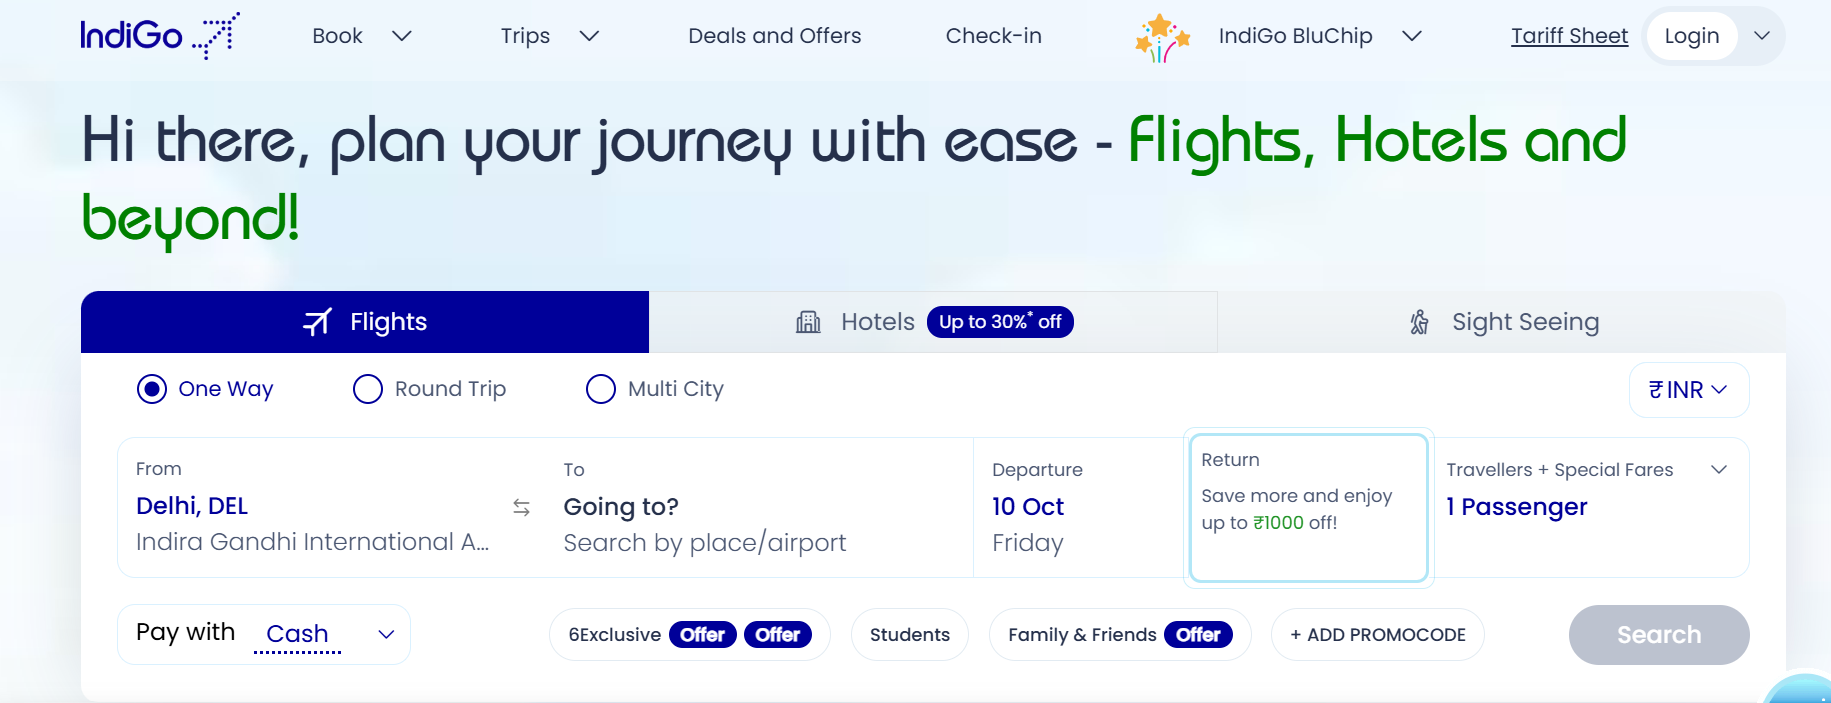Open the Tariff Sheet link

[x=1569, y=36]
